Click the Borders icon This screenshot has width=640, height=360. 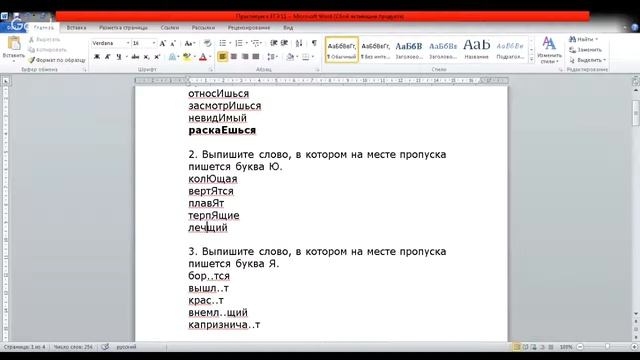tap(305, 57)
